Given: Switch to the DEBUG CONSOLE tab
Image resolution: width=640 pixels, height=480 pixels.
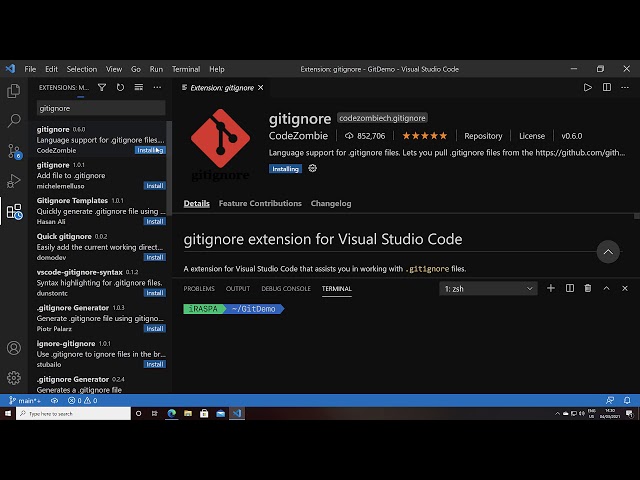Looking at the screenshot, I should (x=286, y=289).
